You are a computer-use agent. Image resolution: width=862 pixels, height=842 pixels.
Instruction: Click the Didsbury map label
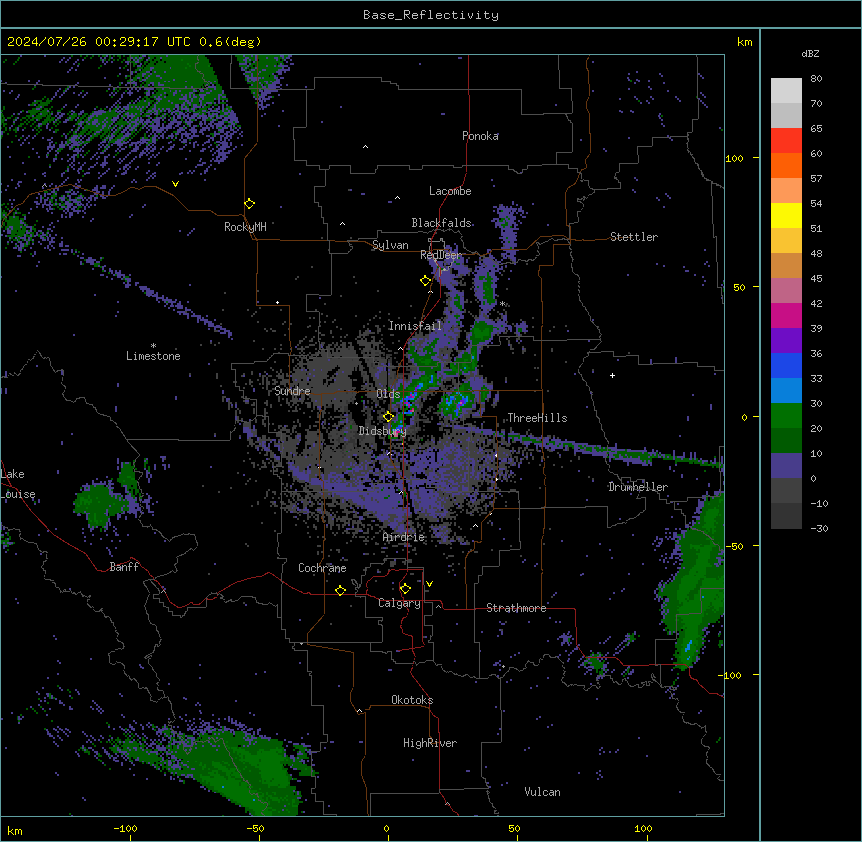(383, 431)
